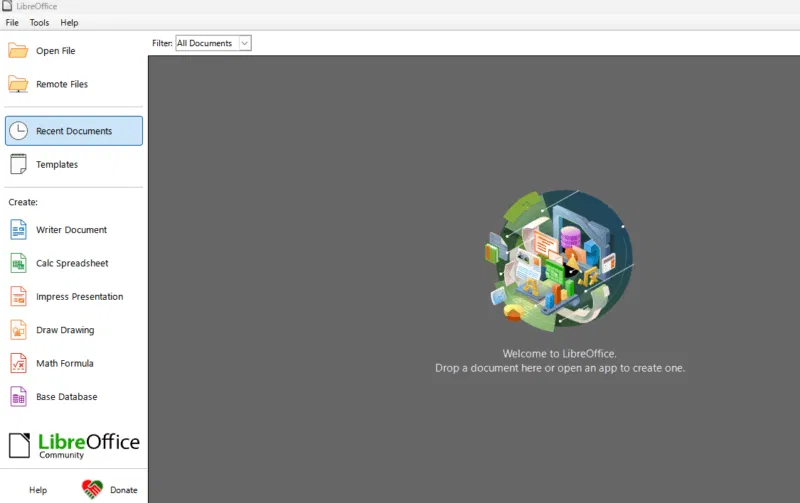
Task: Click the Recent Documents clock icon
Action: tap(19, 131)
